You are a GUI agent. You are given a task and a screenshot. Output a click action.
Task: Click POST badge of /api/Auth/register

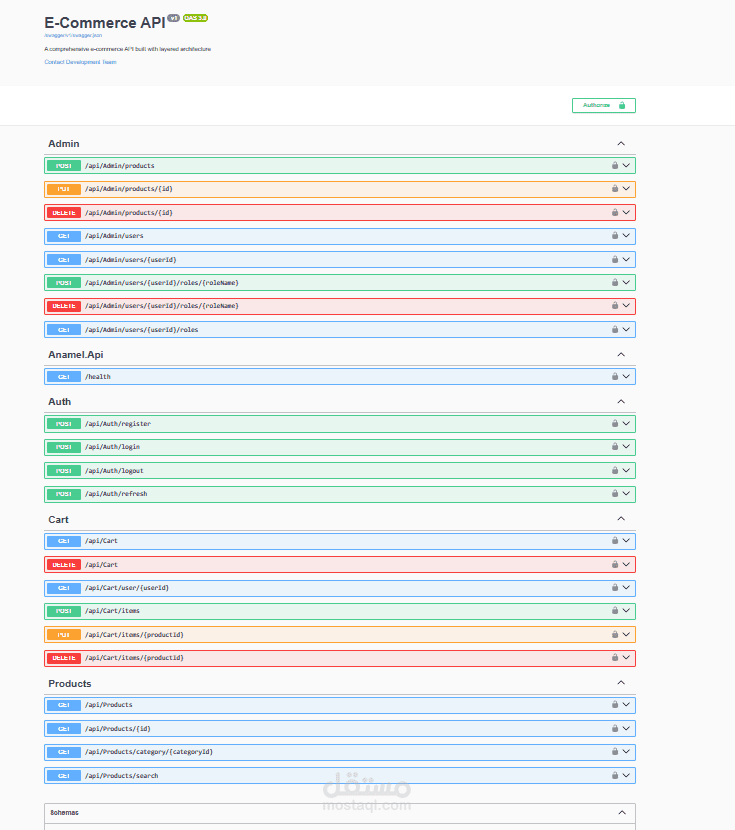point(63,424)
